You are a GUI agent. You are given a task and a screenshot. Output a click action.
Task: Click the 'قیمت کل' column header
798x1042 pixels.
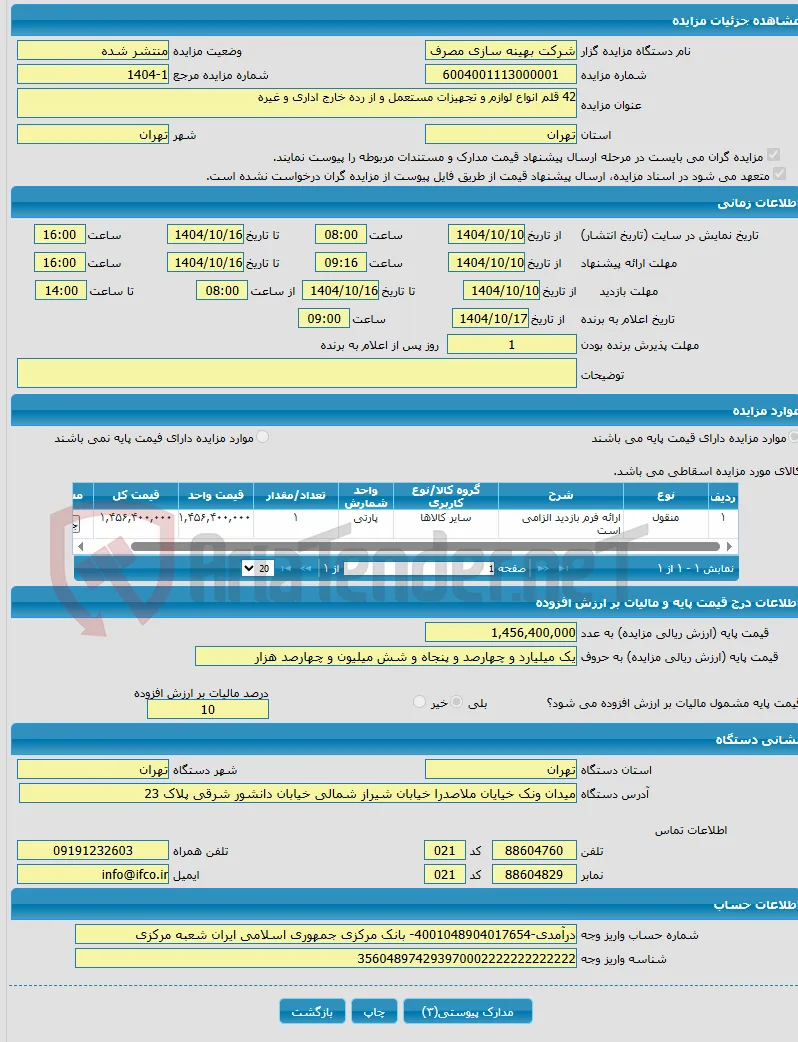(136, 496)
